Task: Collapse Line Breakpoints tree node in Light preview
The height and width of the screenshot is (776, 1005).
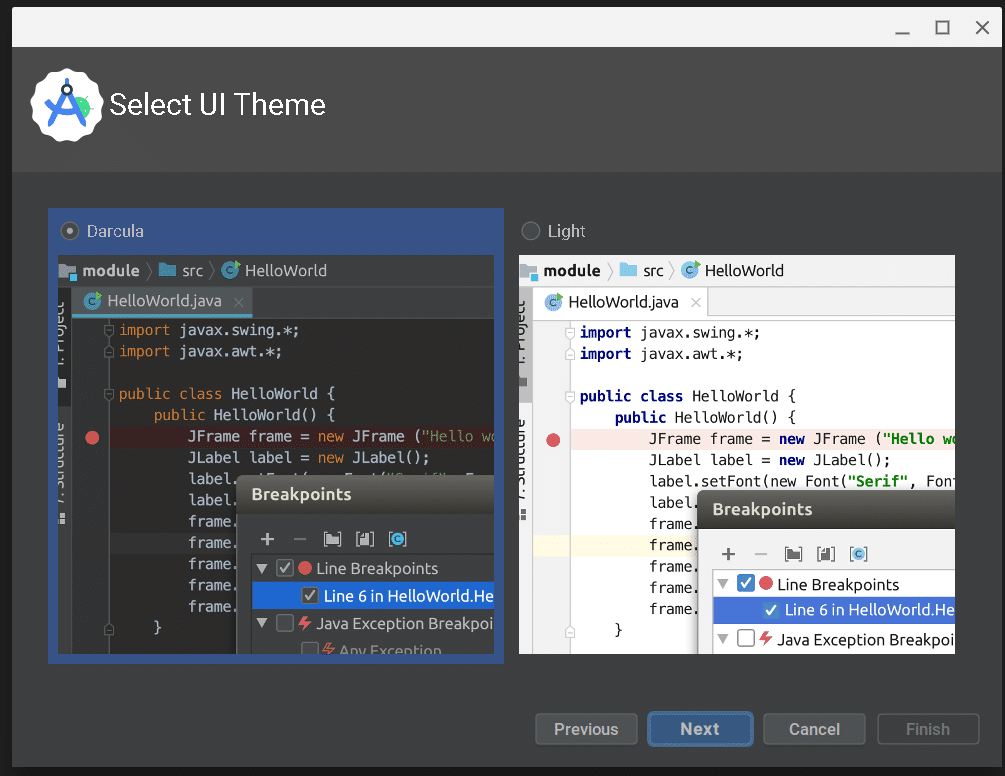Action: 723,584
